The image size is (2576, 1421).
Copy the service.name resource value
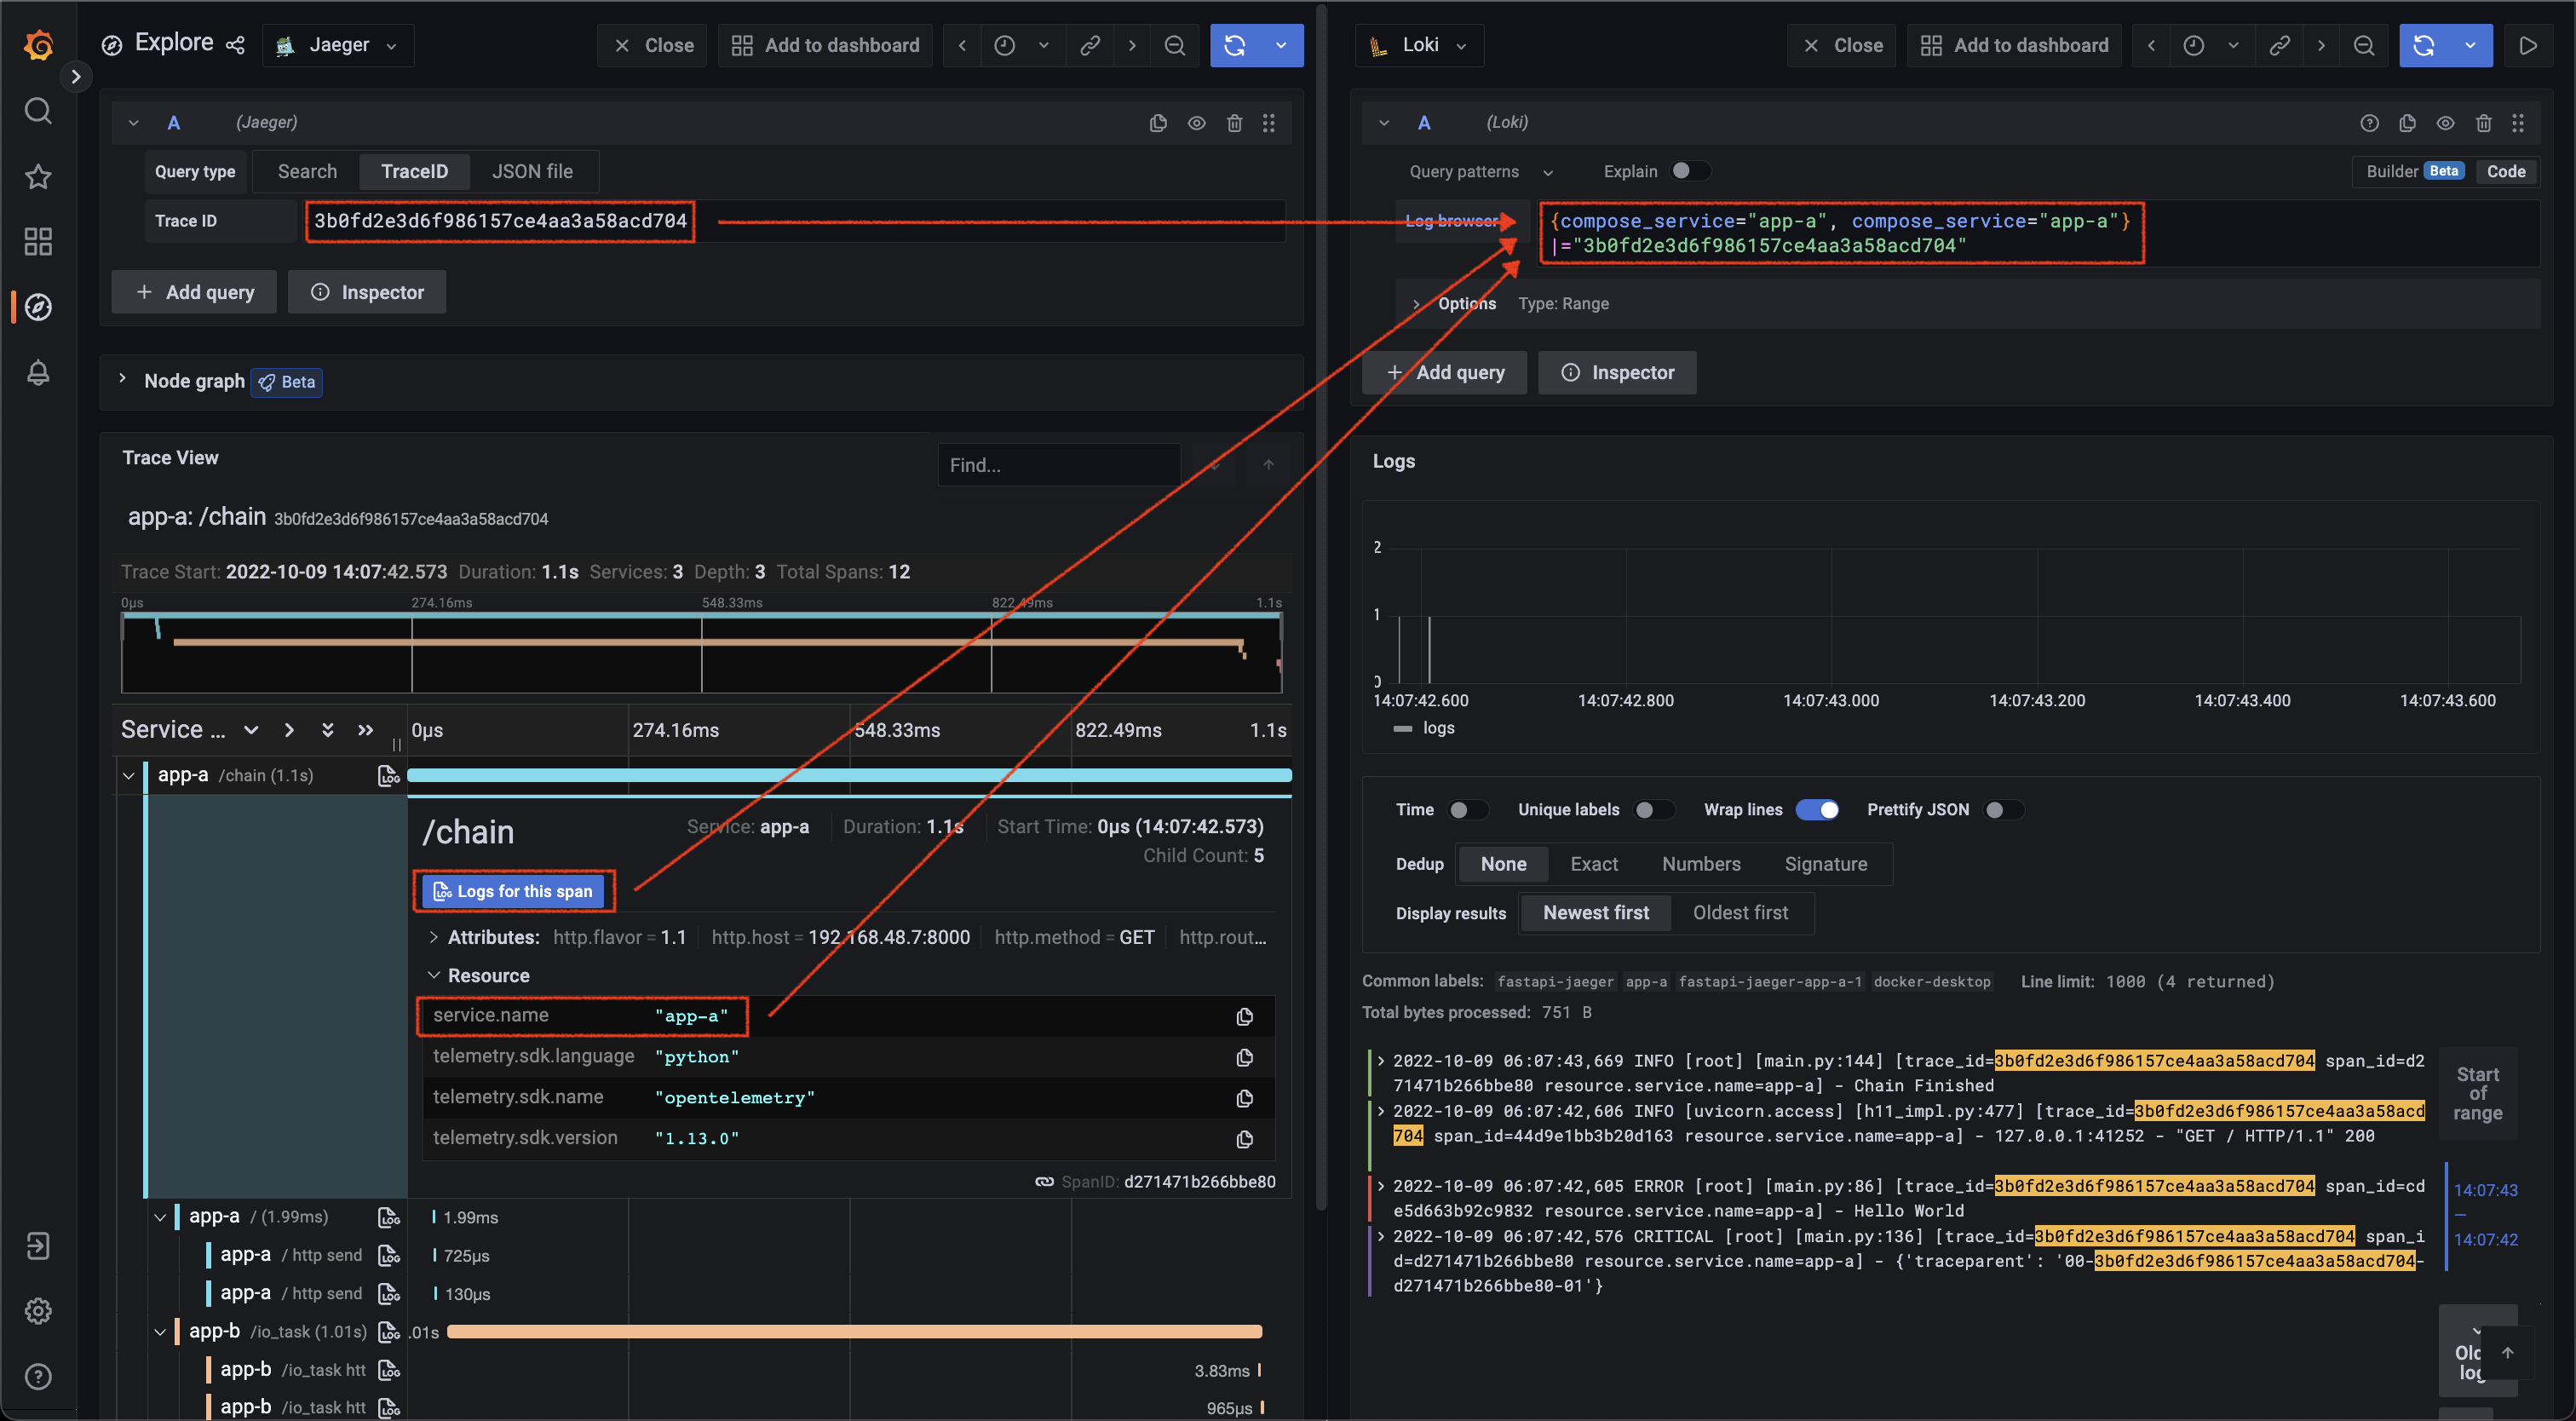point(1244,1016)
